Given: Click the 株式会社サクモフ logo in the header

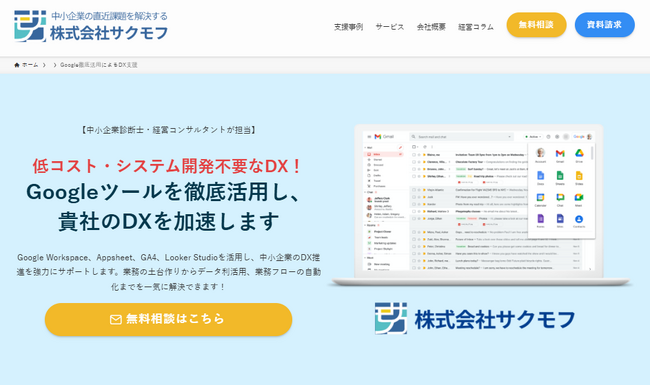Looking at the screenshot, I should pyautogui.click(x=91, y=26).
